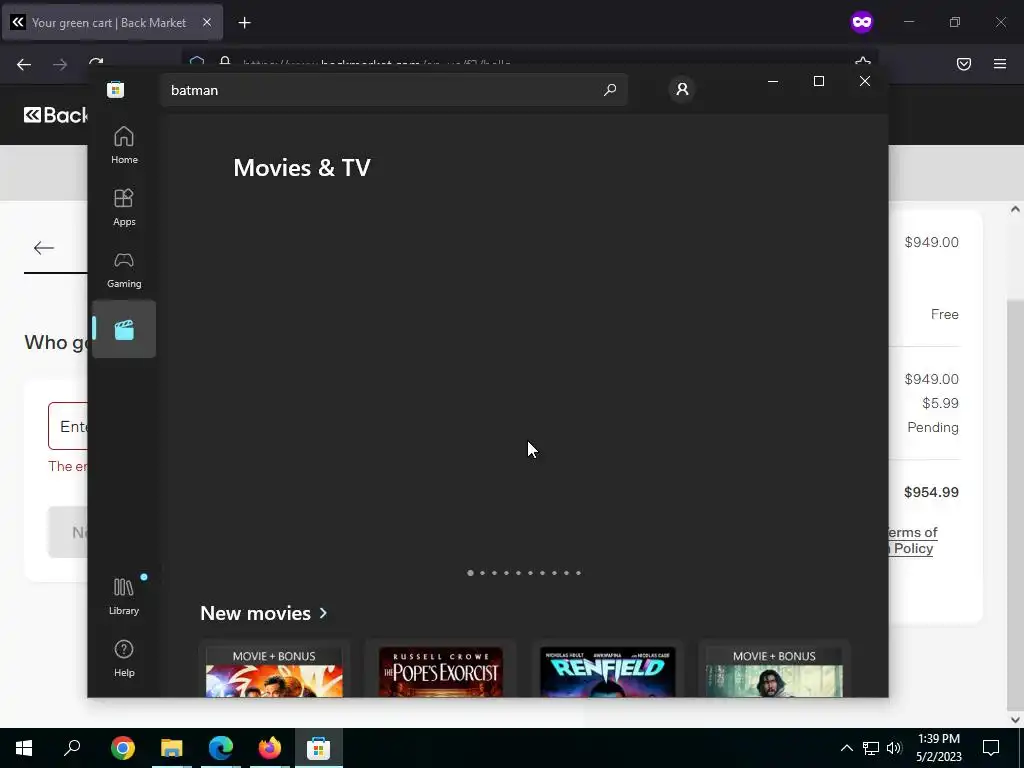The image size is (1024, 768).
Task: Open Help in Store sidebar
Action: pos(124,658)
